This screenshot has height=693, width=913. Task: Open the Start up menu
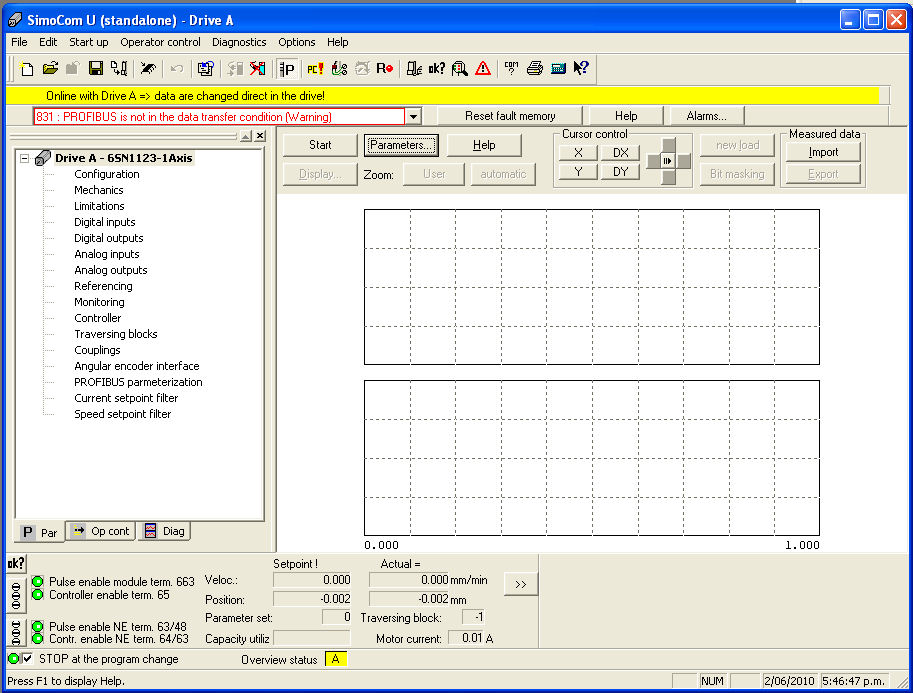click(89, 42)
